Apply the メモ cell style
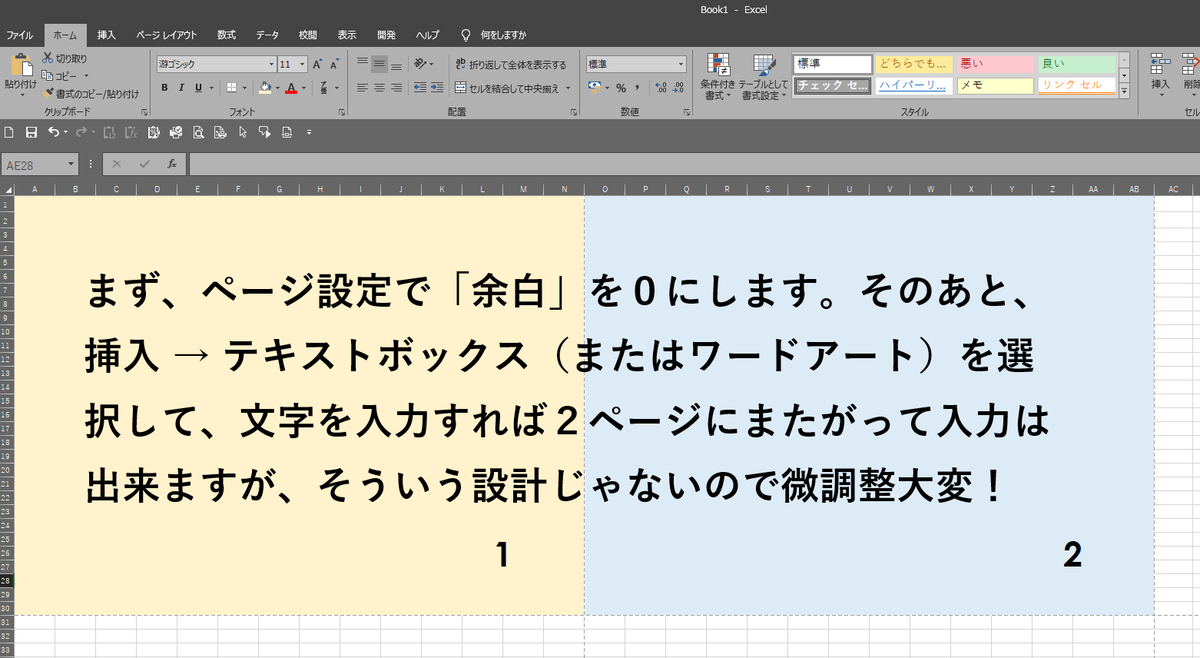Image resolution: width=1200 pixels, height=658 pixels. coord(994,86)
